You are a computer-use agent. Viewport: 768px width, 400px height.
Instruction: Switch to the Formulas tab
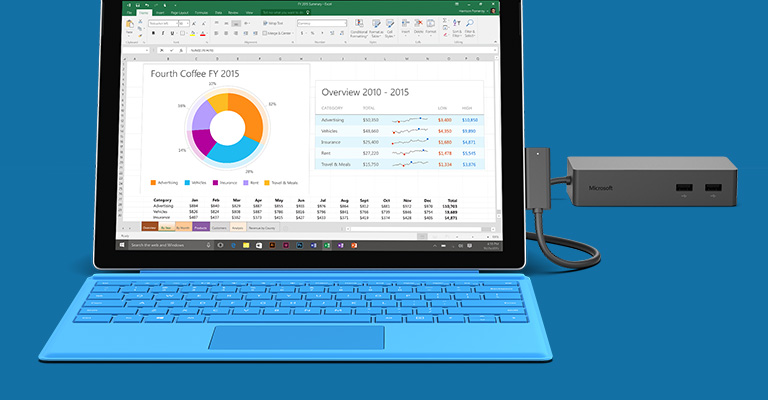201,13
